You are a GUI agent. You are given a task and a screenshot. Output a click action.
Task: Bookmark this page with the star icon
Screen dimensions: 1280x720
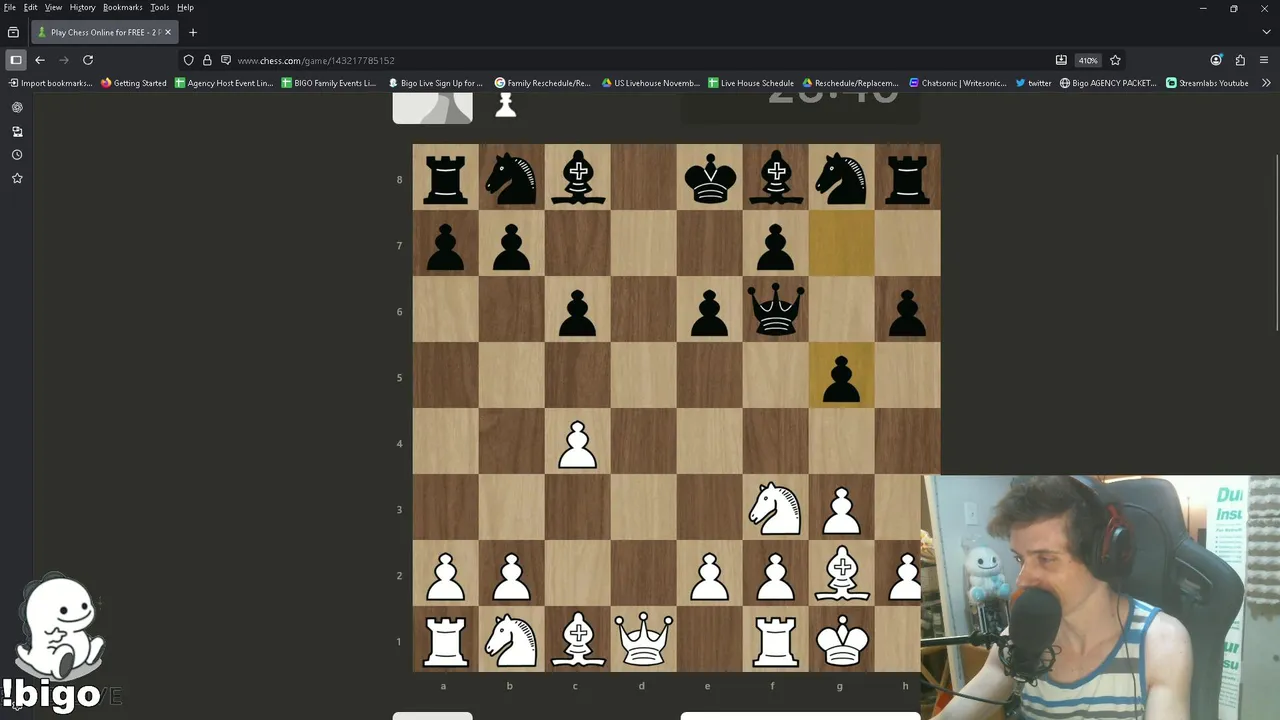[1115, 60]
